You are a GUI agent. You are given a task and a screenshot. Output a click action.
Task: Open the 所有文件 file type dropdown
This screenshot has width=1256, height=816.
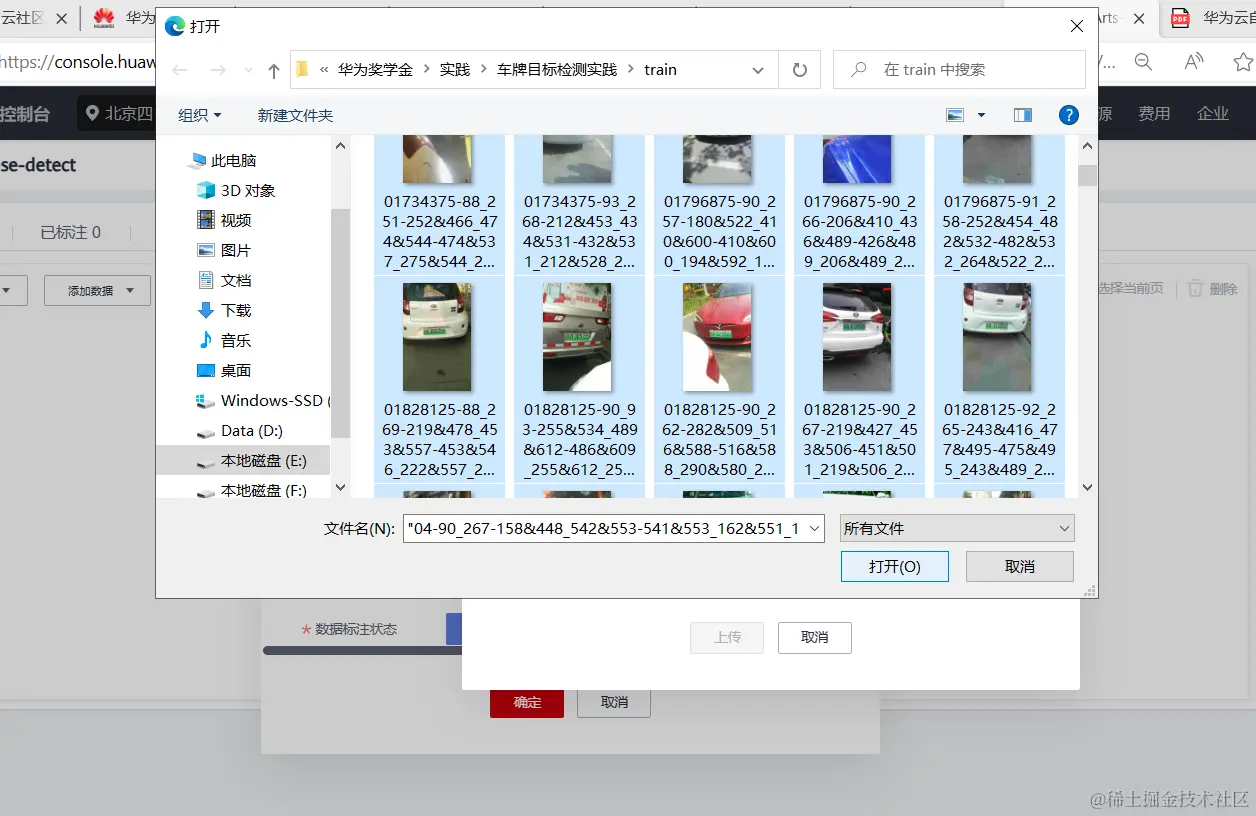pyautogui.click(x=955, y=528)
